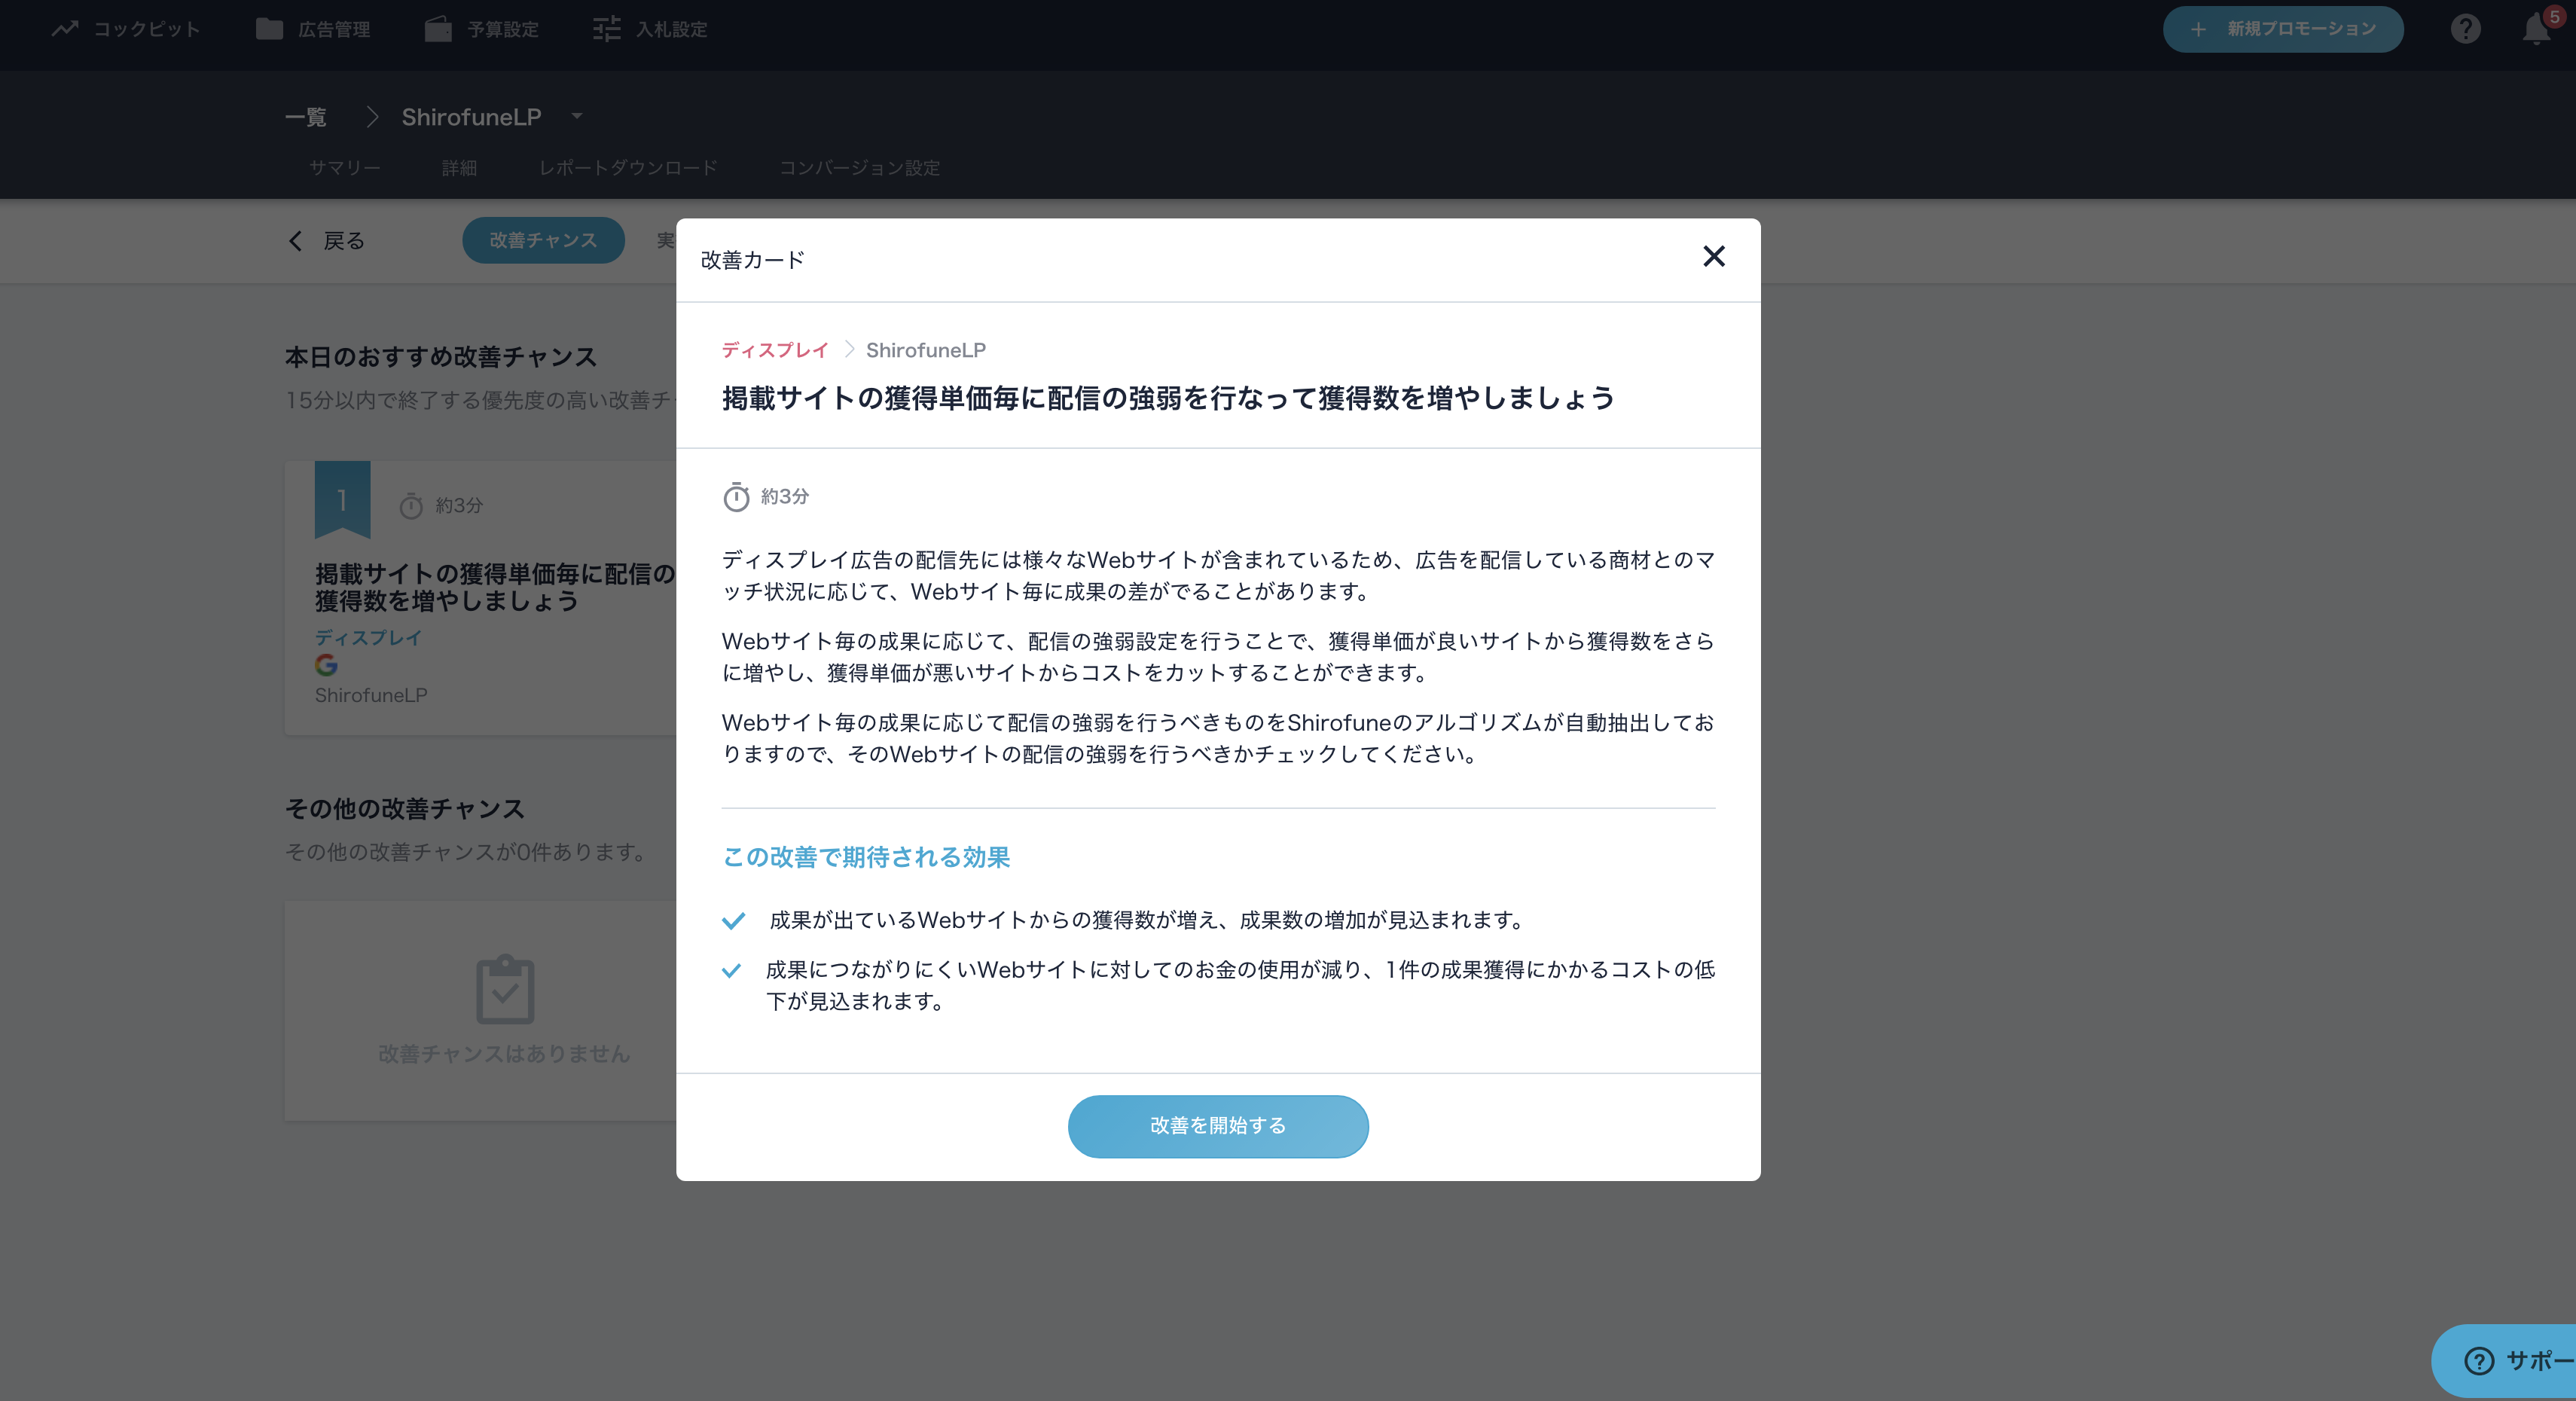Viewport: 2576px width, 1401px height.
Task: Click the サポート help widget
Action: [2504, 1360]
